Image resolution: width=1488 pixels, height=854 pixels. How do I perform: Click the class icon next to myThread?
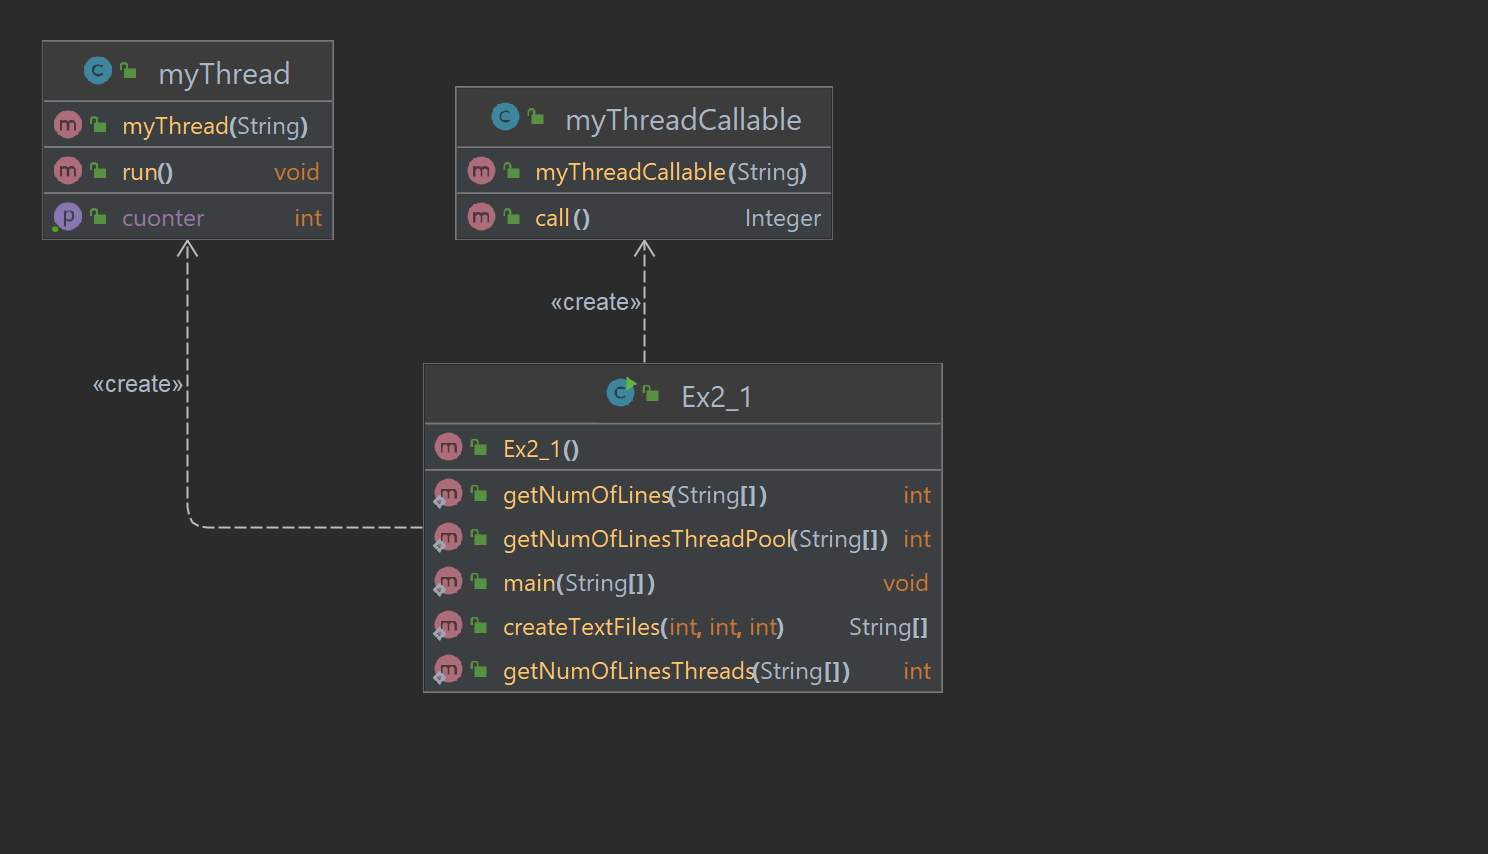(x=97, y=70)
